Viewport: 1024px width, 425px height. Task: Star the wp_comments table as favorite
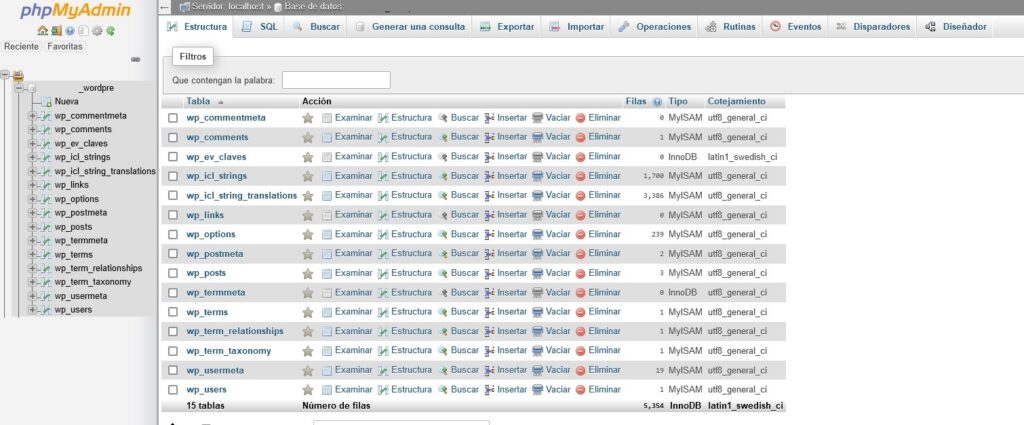click(x=308, y=138)
